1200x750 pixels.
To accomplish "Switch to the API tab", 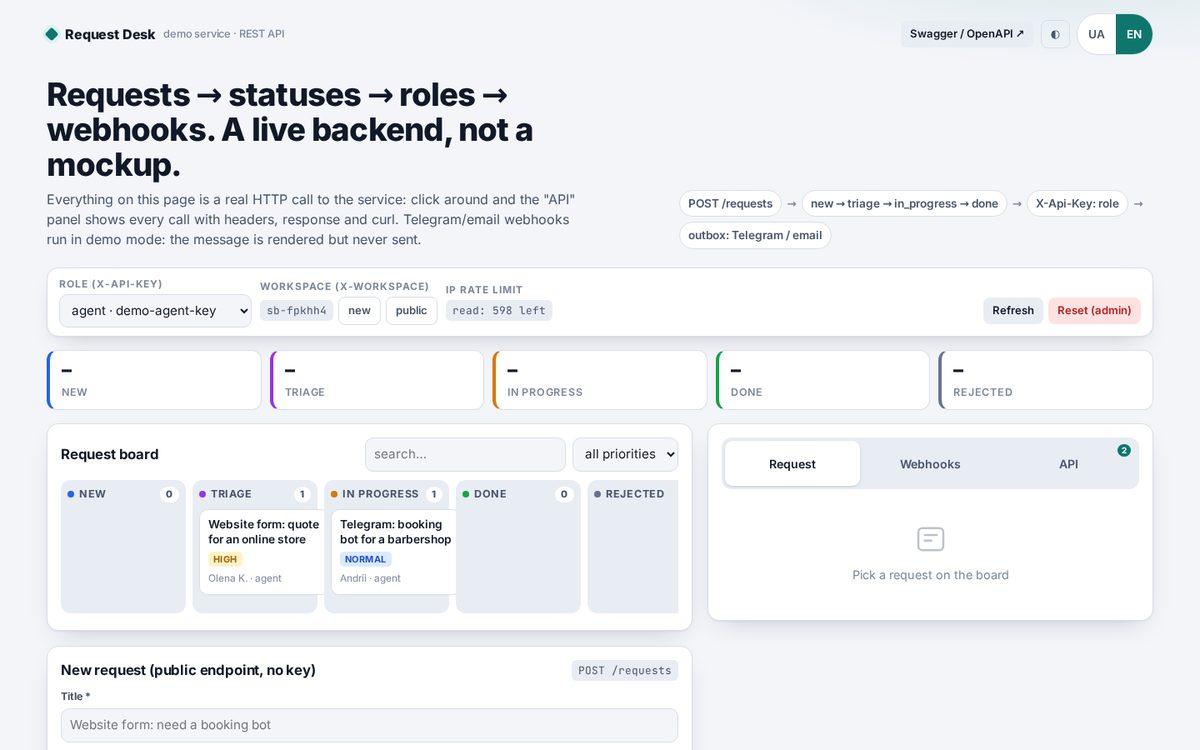I will click(x=1068, y=464).
